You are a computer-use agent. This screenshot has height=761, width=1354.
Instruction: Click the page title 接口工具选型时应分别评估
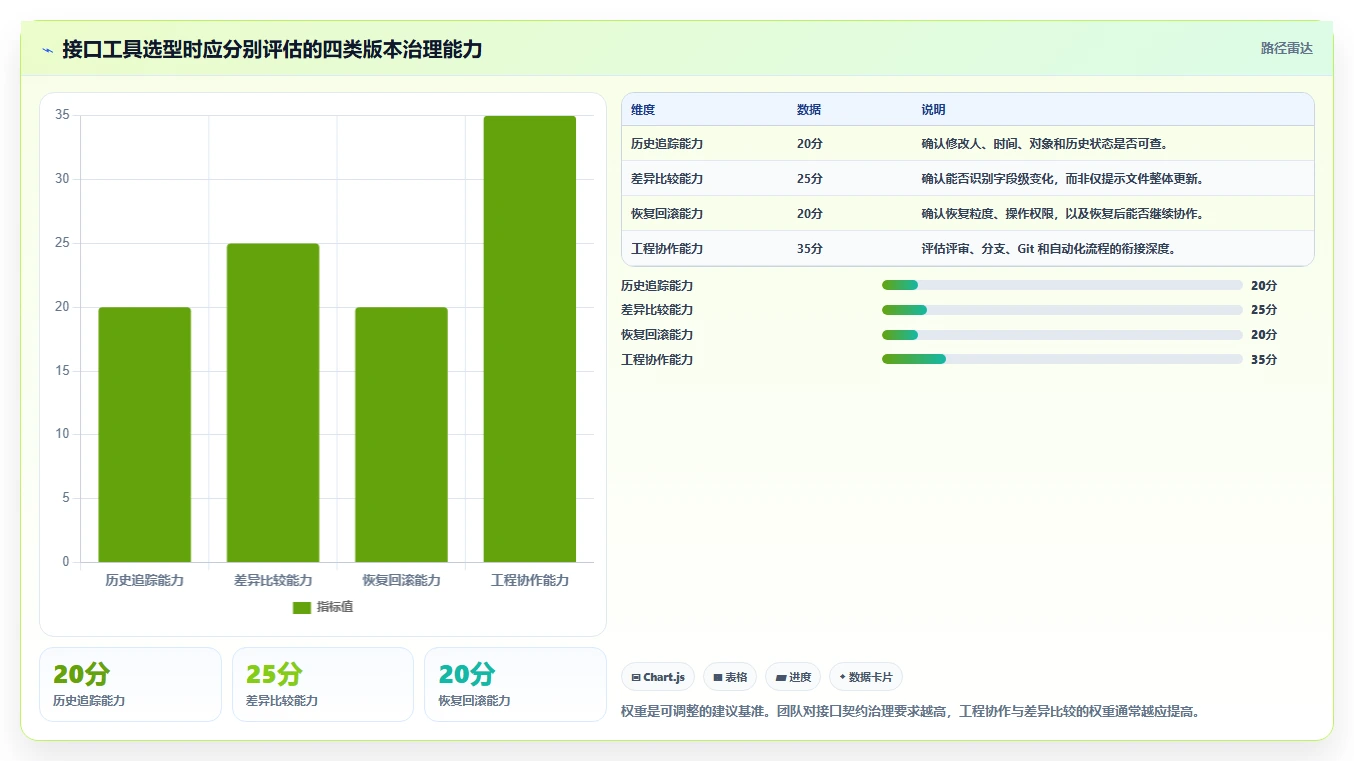tap(272, 49)
